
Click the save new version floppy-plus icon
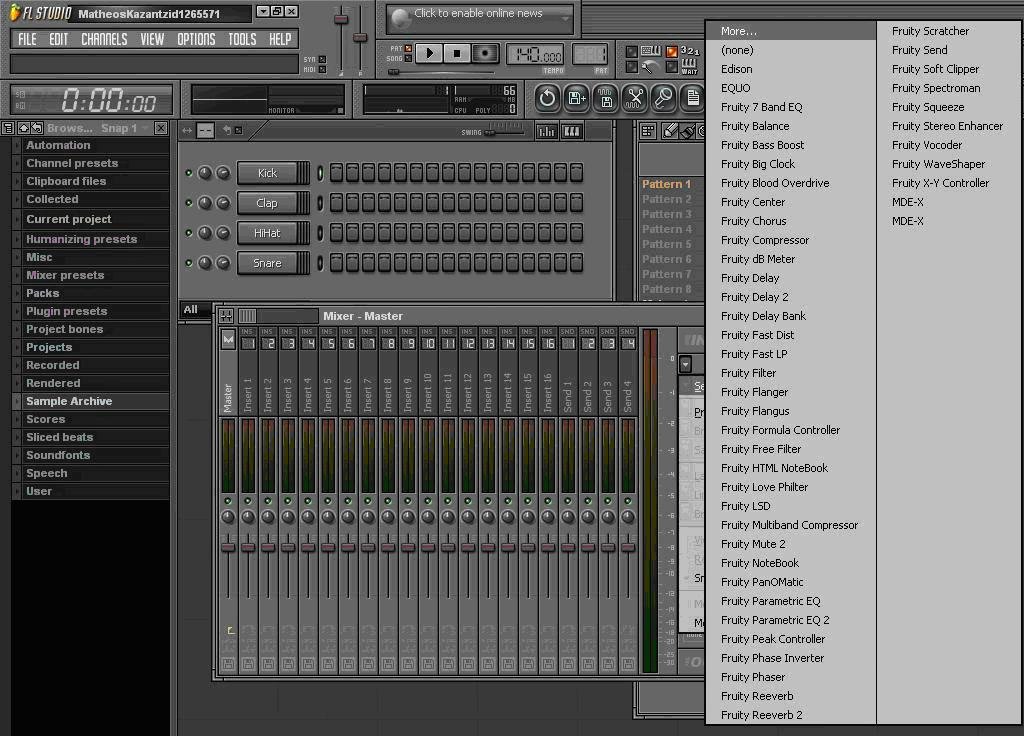click(x=577, y=99)
